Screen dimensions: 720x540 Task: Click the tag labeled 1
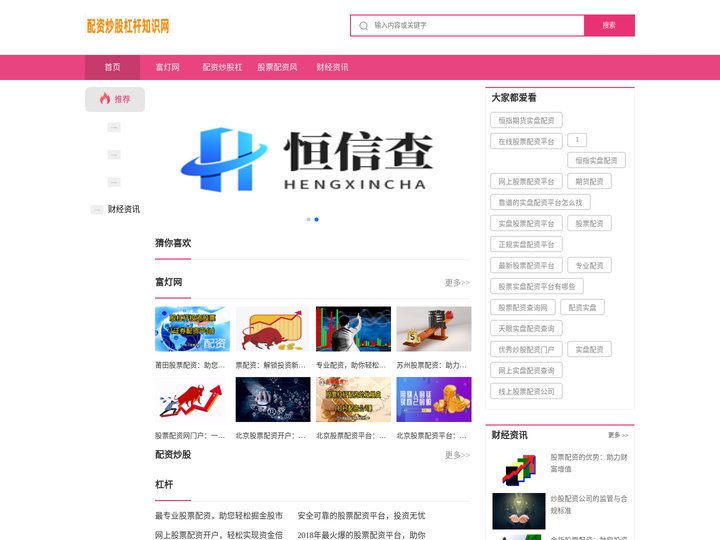(x=577, y=140)
